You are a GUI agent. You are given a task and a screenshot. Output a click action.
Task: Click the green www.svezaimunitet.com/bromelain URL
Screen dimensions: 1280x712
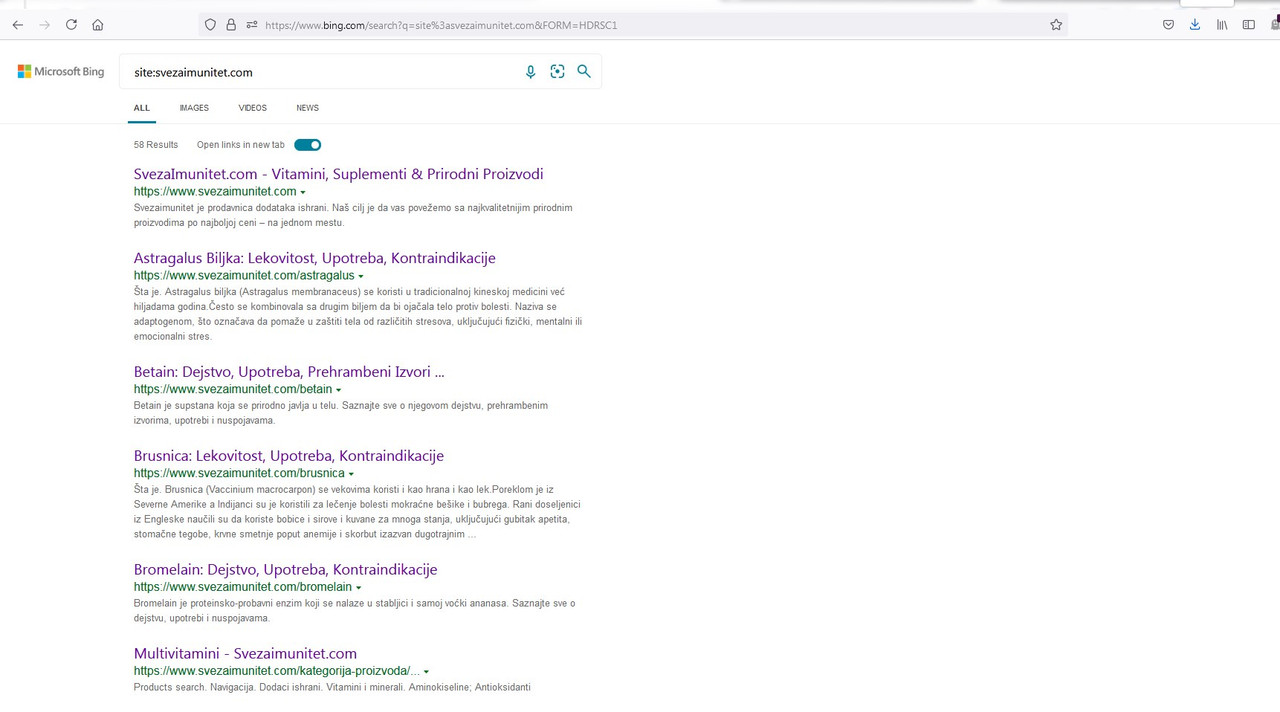243,588
